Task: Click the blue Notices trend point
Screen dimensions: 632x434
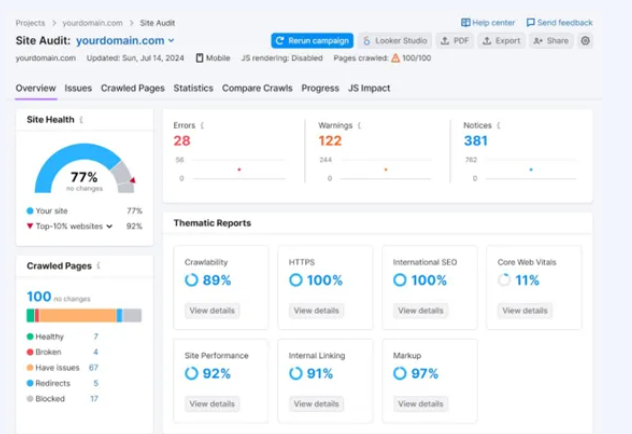Action: [x=531, y=170]
